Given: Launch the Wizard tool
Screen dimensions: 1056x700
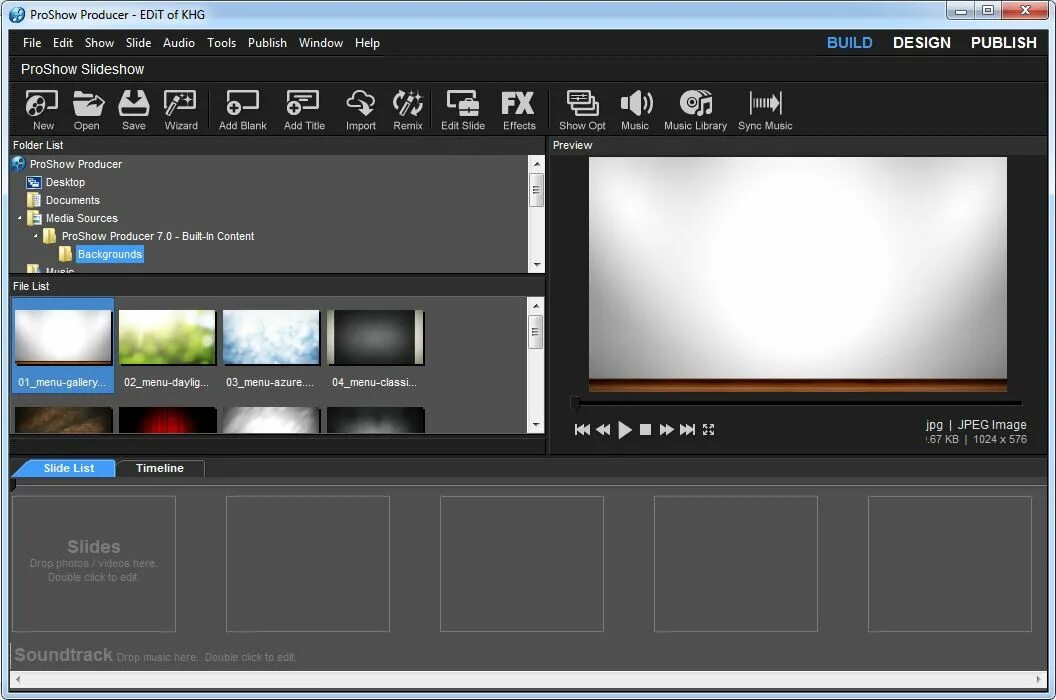Looking at the screenshot, I should [x=180, y=110].
